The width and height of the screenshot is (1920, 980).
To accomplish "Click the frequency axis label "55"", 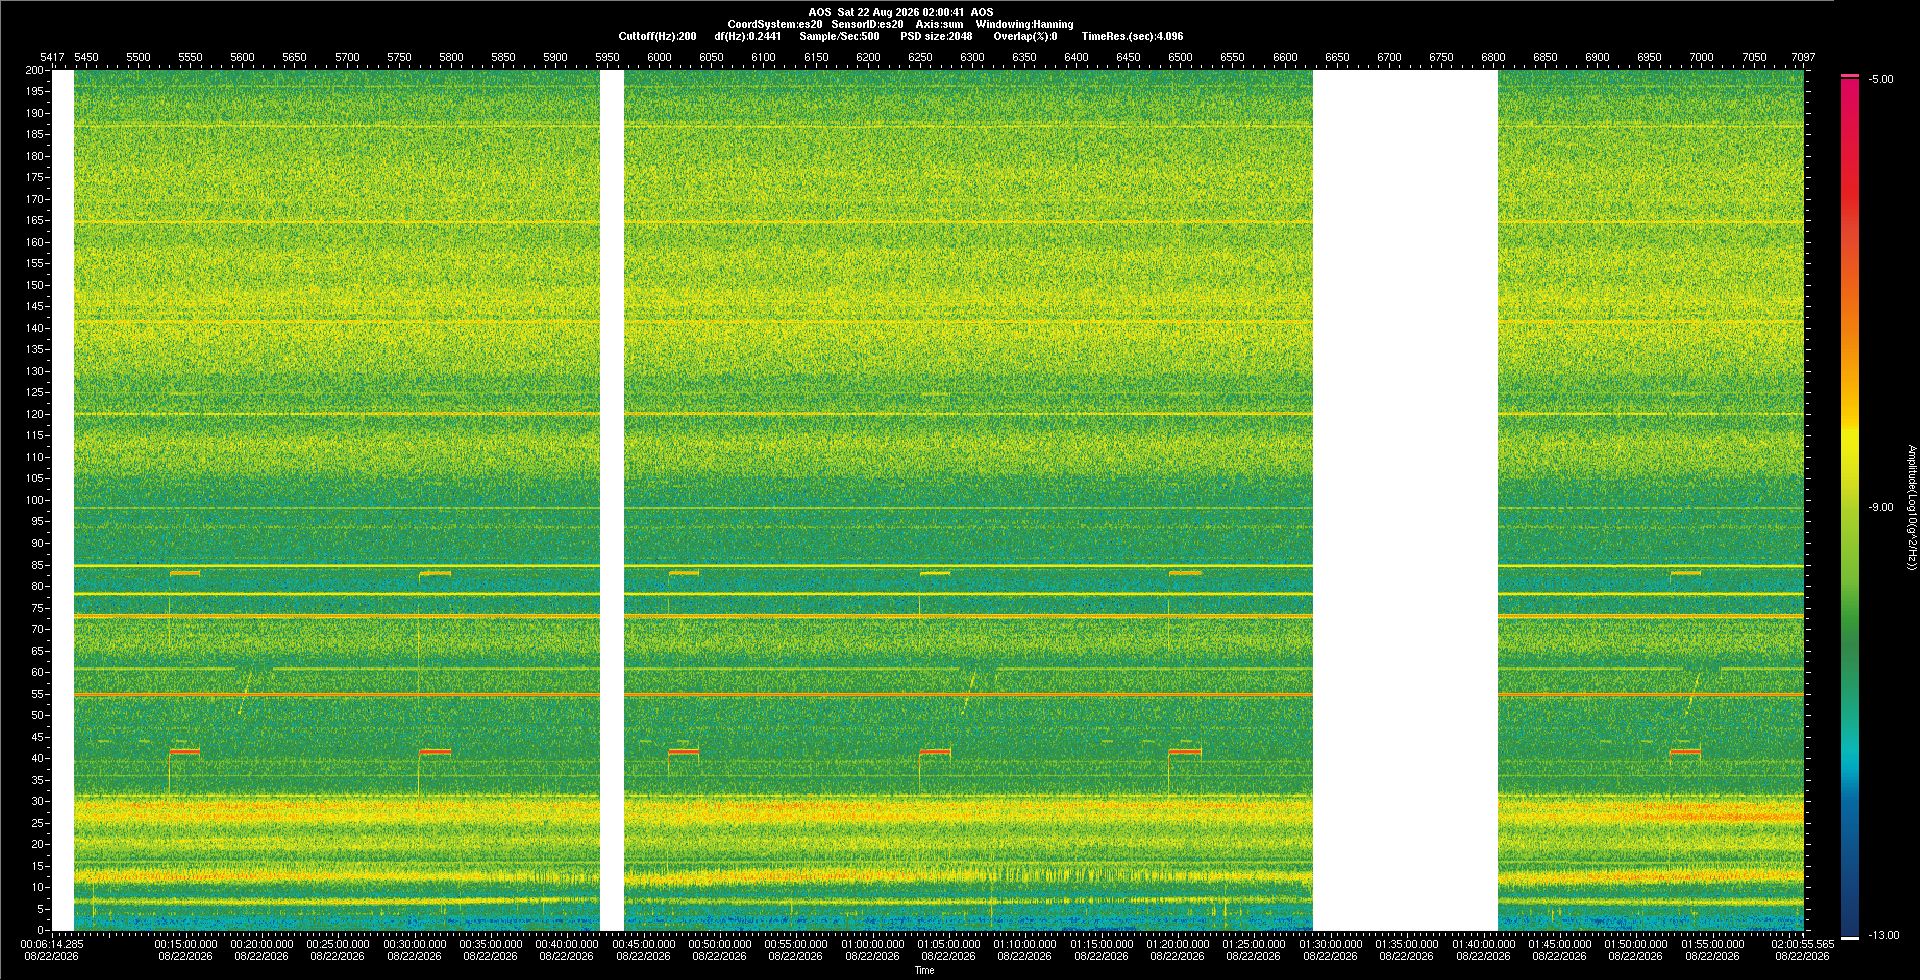I will click(x=38, y=694).
